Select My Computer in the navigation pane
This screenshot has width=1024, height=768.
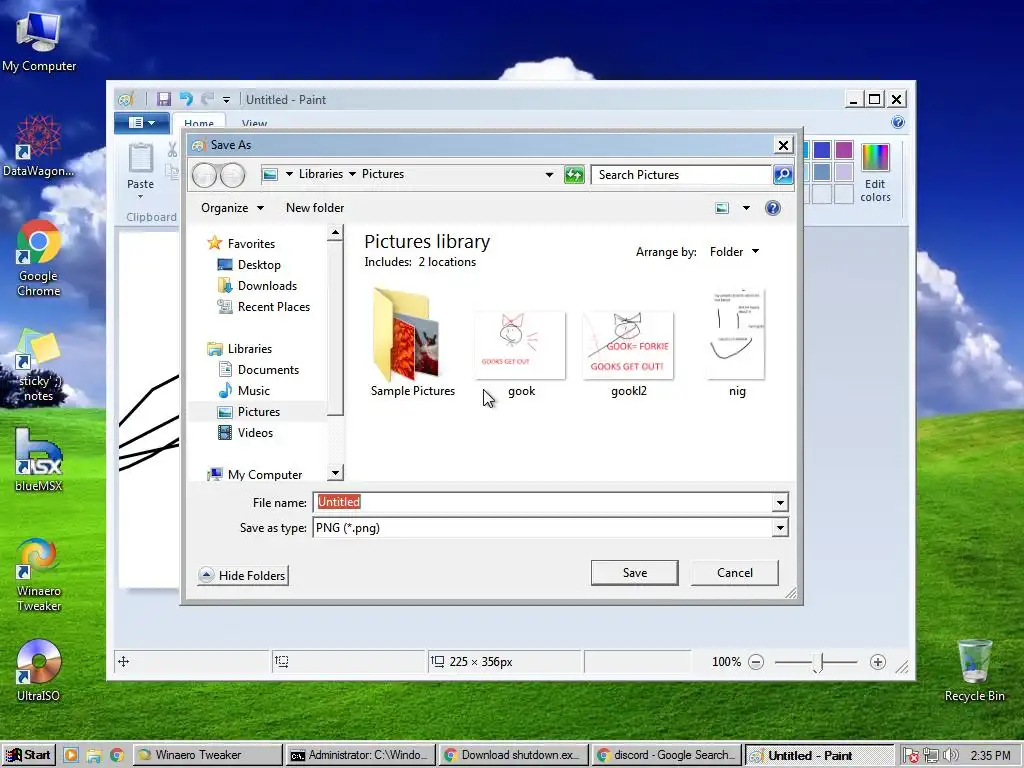click(x=264, y=475)
